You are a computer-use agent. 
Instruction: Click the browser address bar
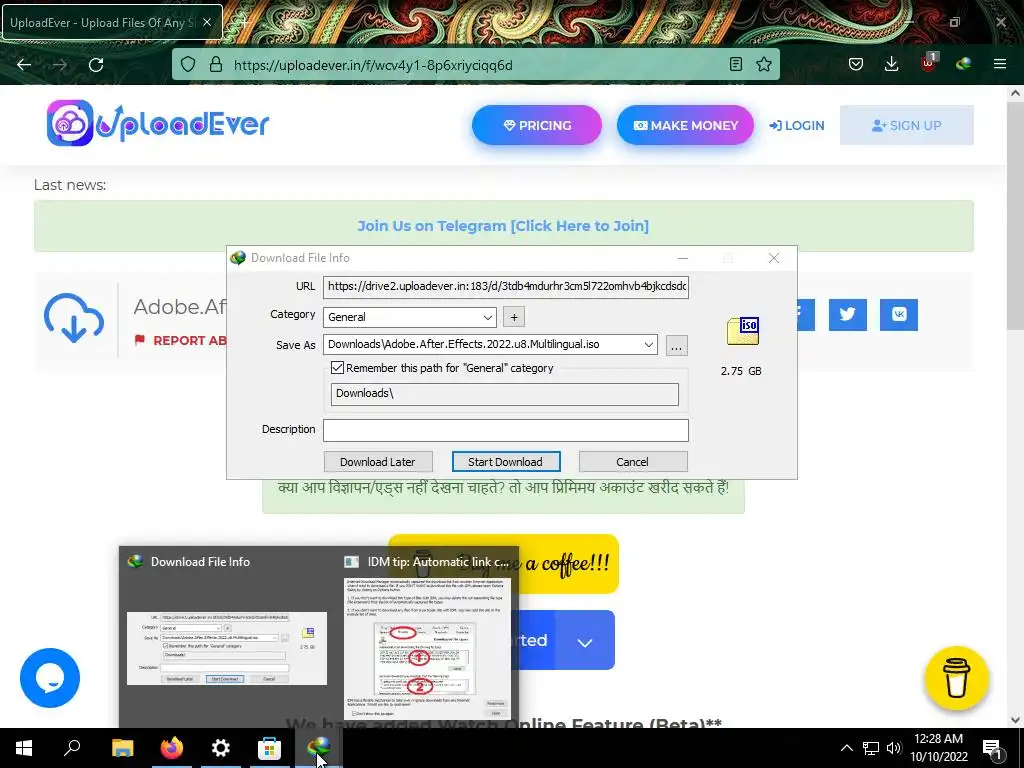click(x=475, y=65)
